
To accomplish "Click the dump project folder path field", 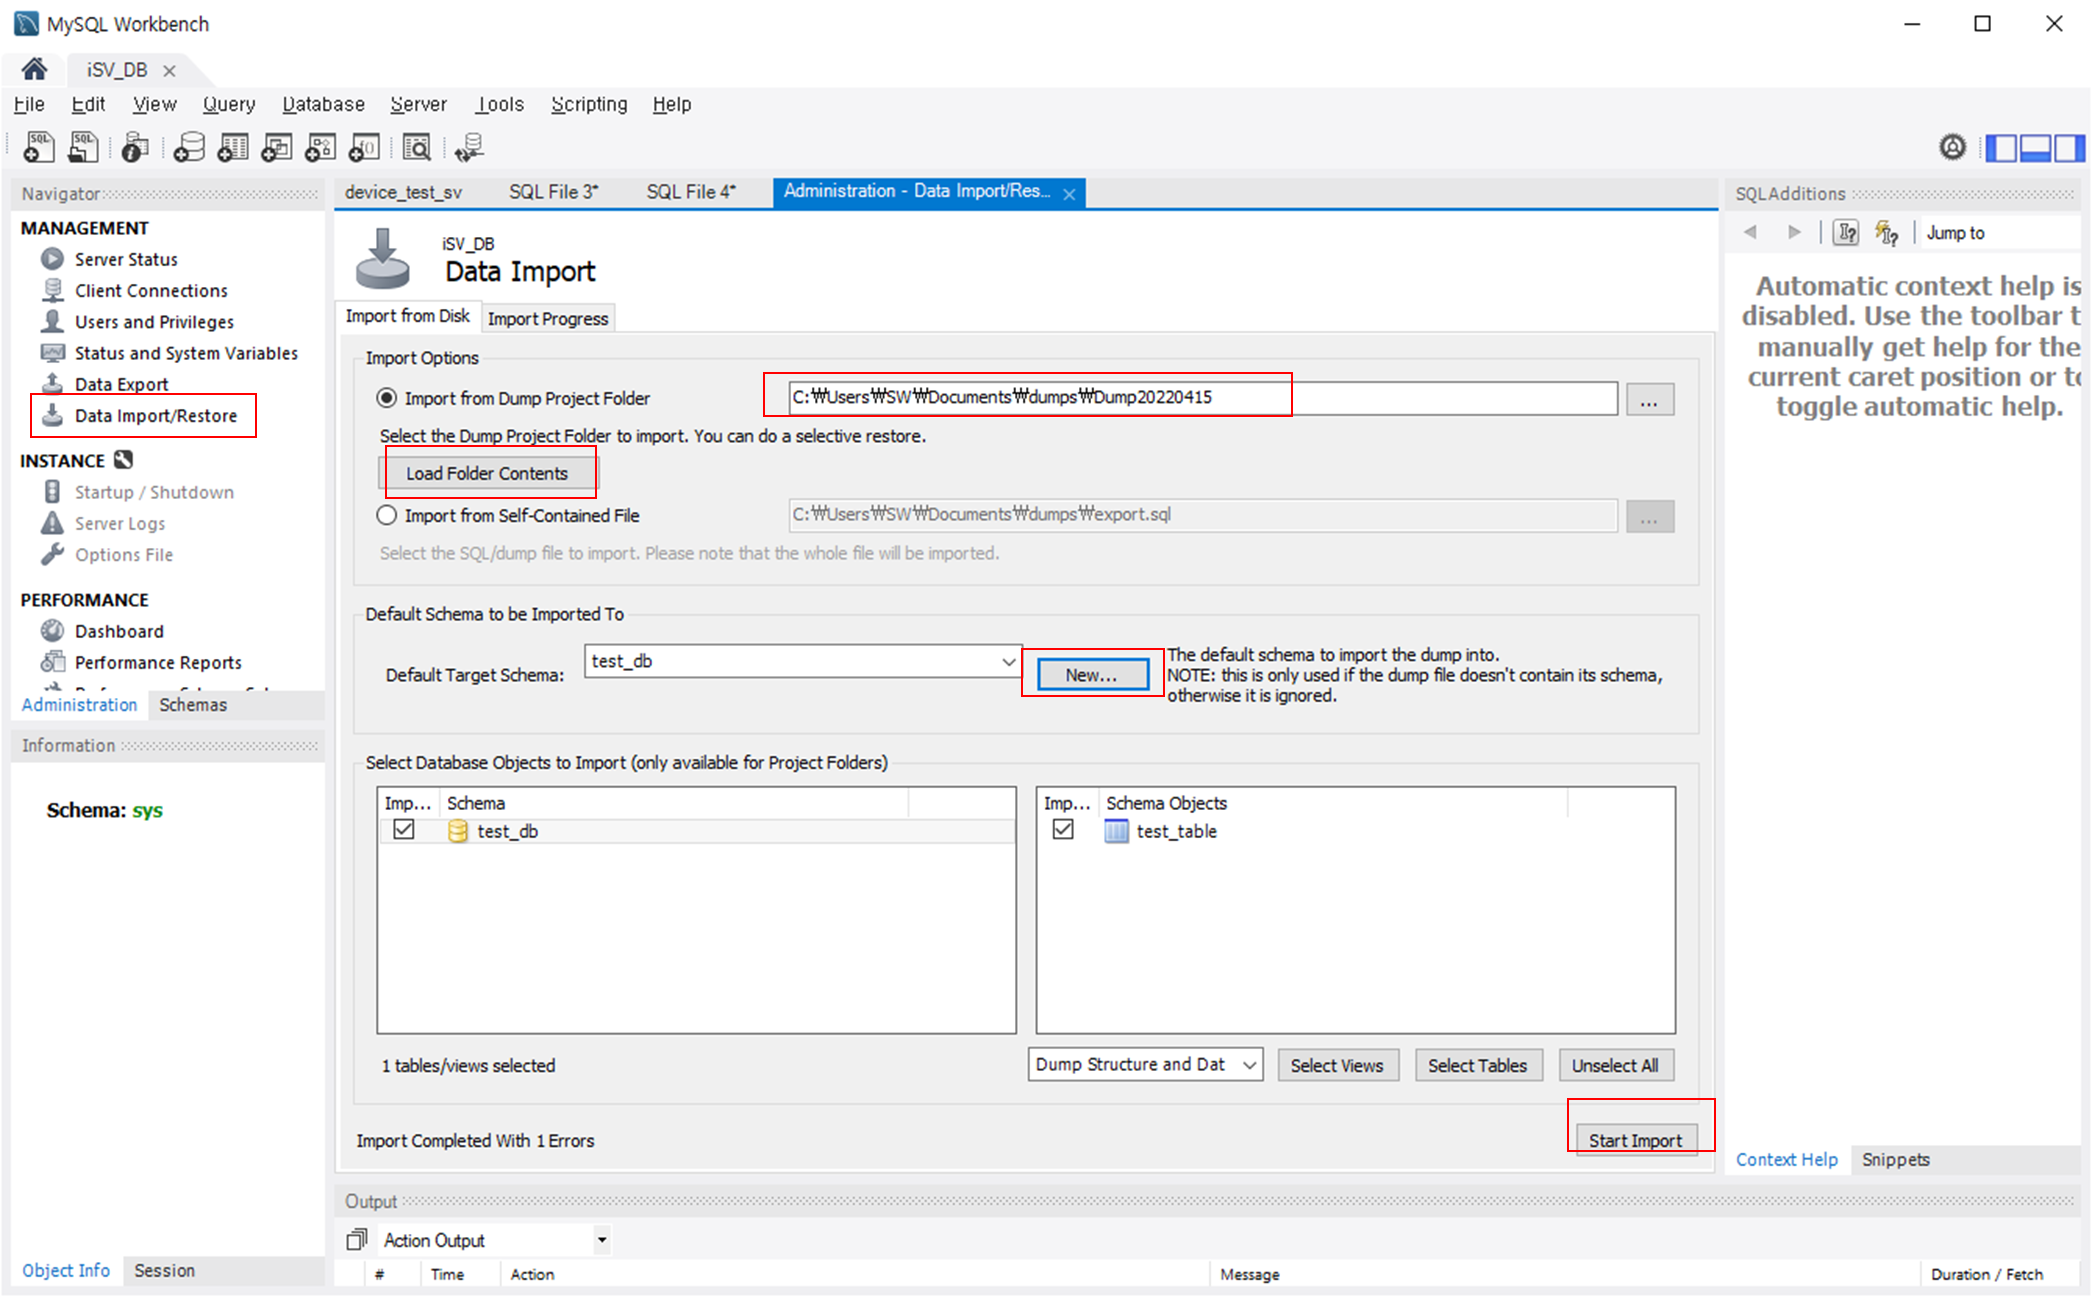I will tap(1200, 397).
